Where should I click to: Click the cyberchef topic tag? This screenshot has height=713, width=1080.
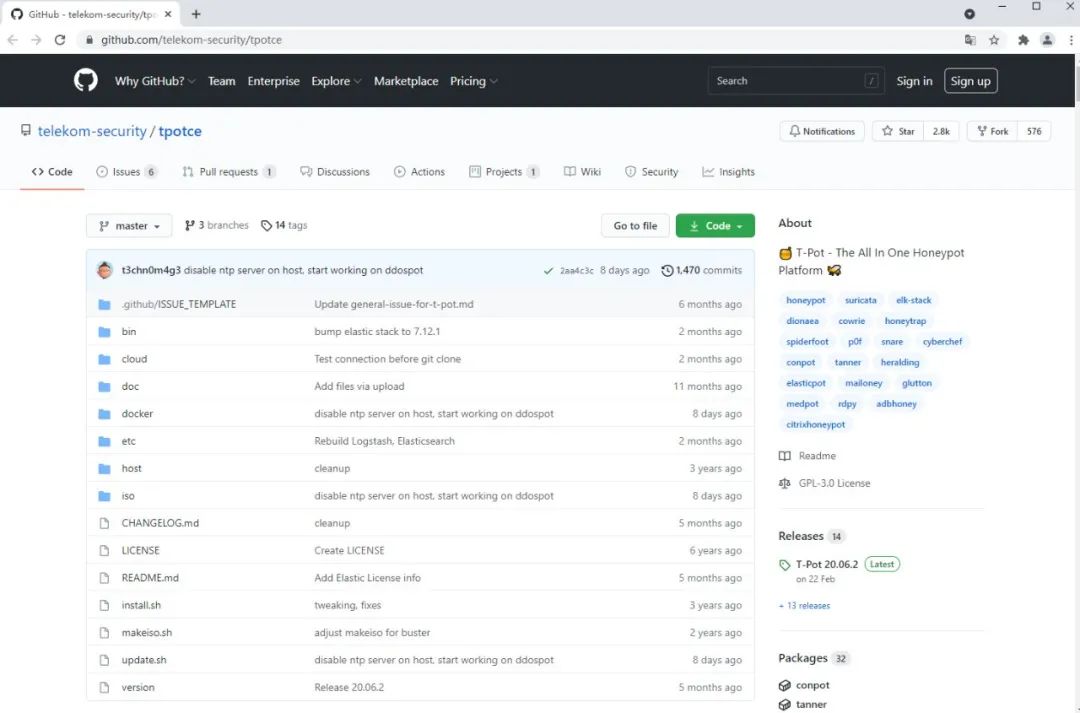click(x=942, y=342)
